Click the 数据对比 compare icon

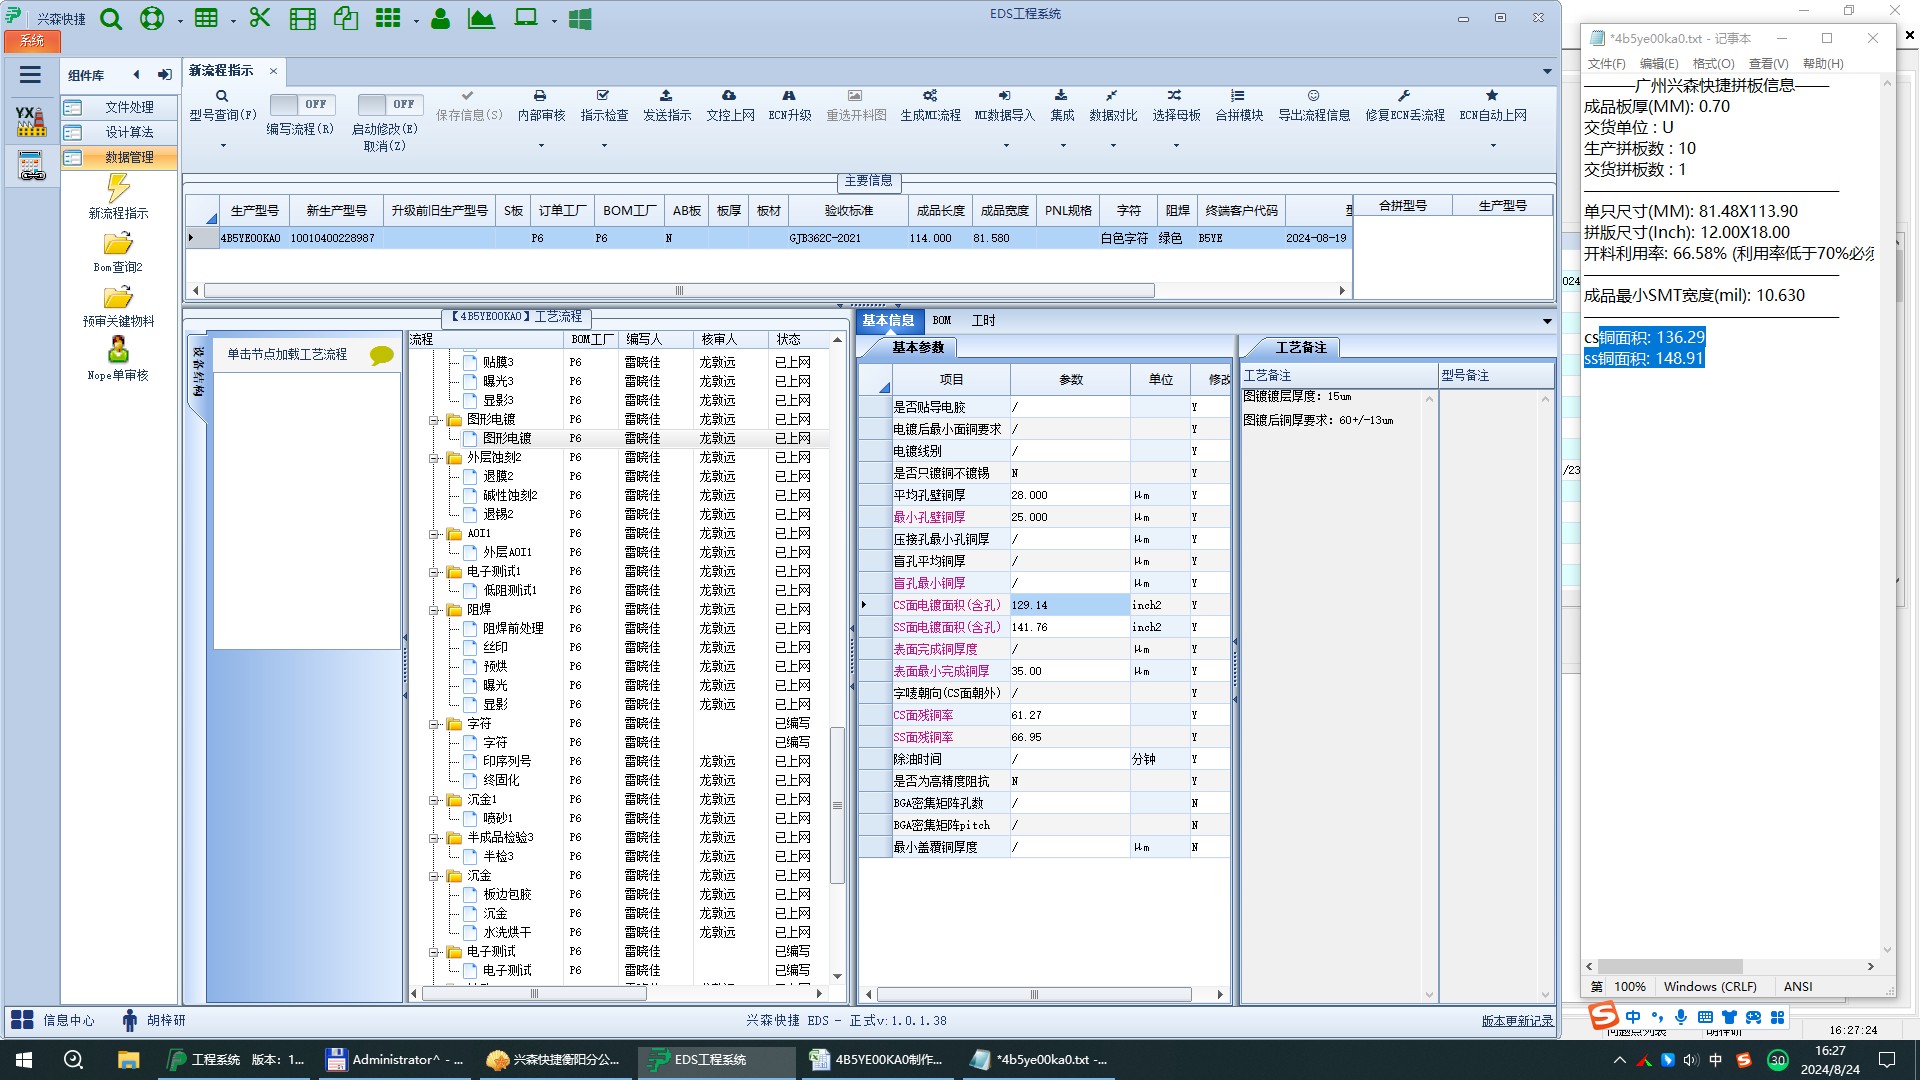(x=1112, y=96)
